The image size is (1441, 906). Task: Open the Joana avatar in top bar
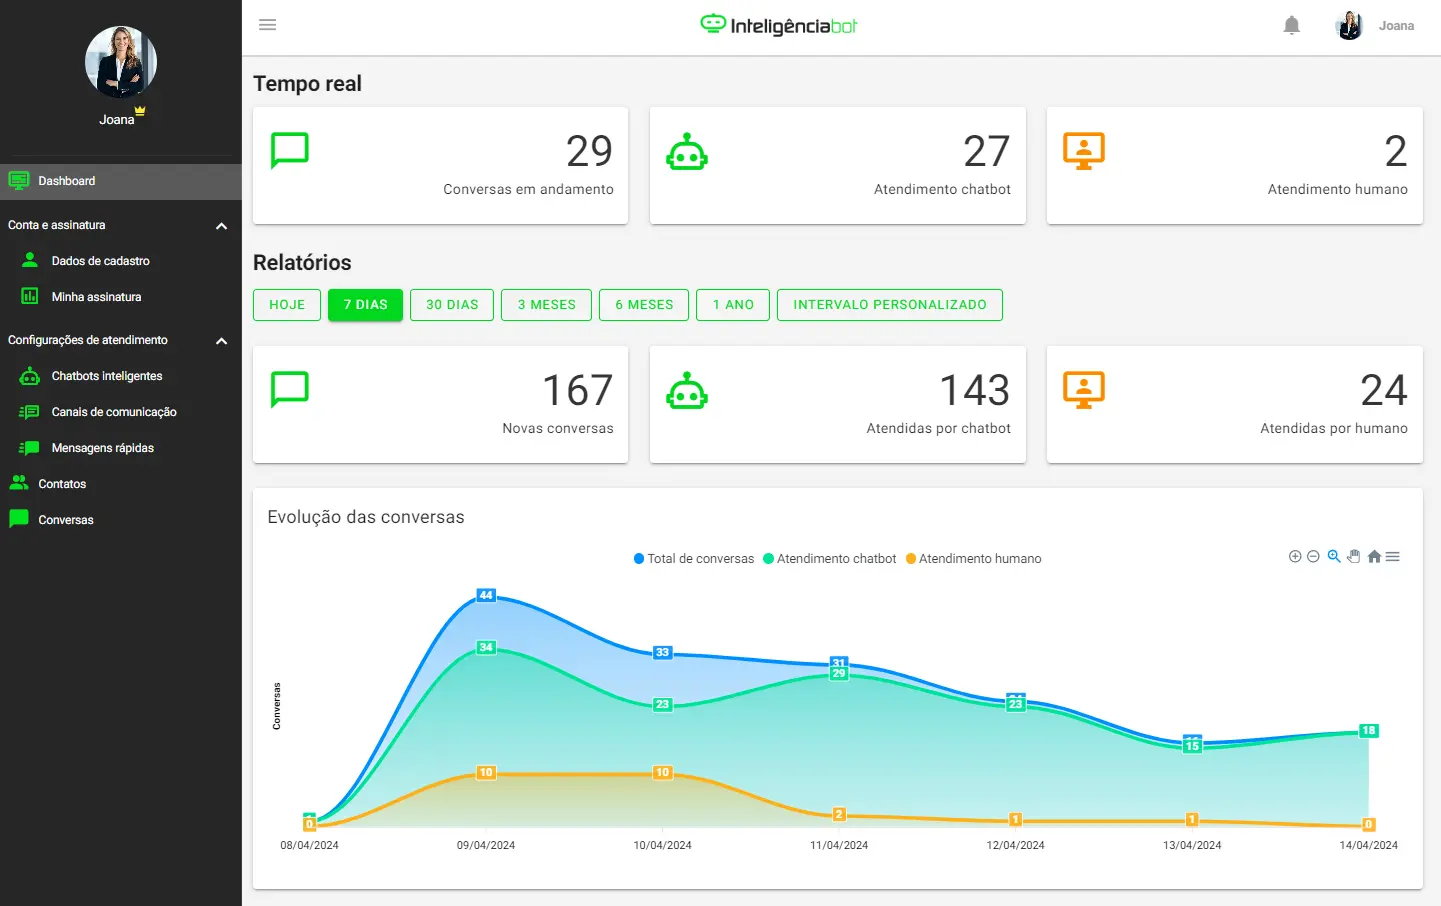1349,26
